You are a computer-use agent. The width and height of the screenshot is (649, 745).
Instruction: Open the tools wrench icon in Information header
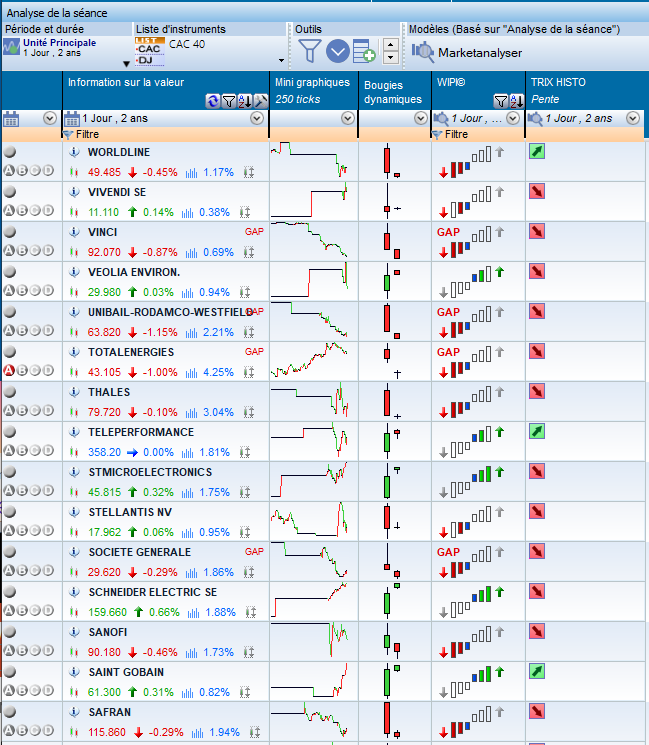pyautogui.click(x=261, y=101)
